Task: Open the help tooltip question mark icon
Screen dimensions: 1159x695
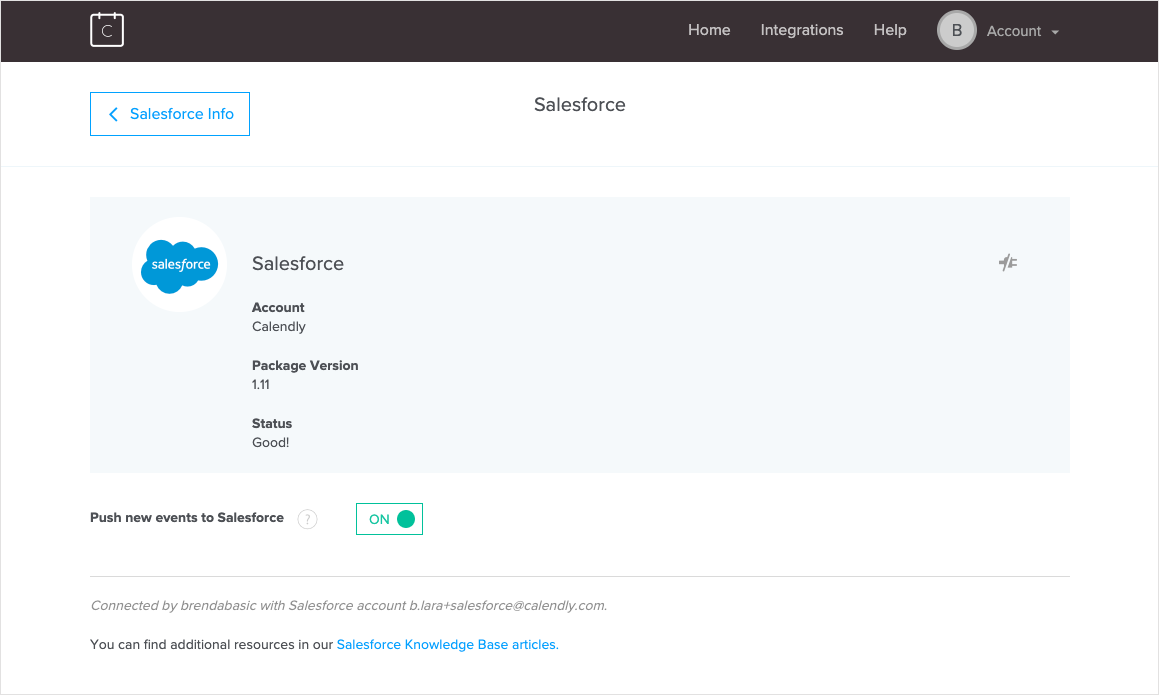Action: tap(307, 519)
